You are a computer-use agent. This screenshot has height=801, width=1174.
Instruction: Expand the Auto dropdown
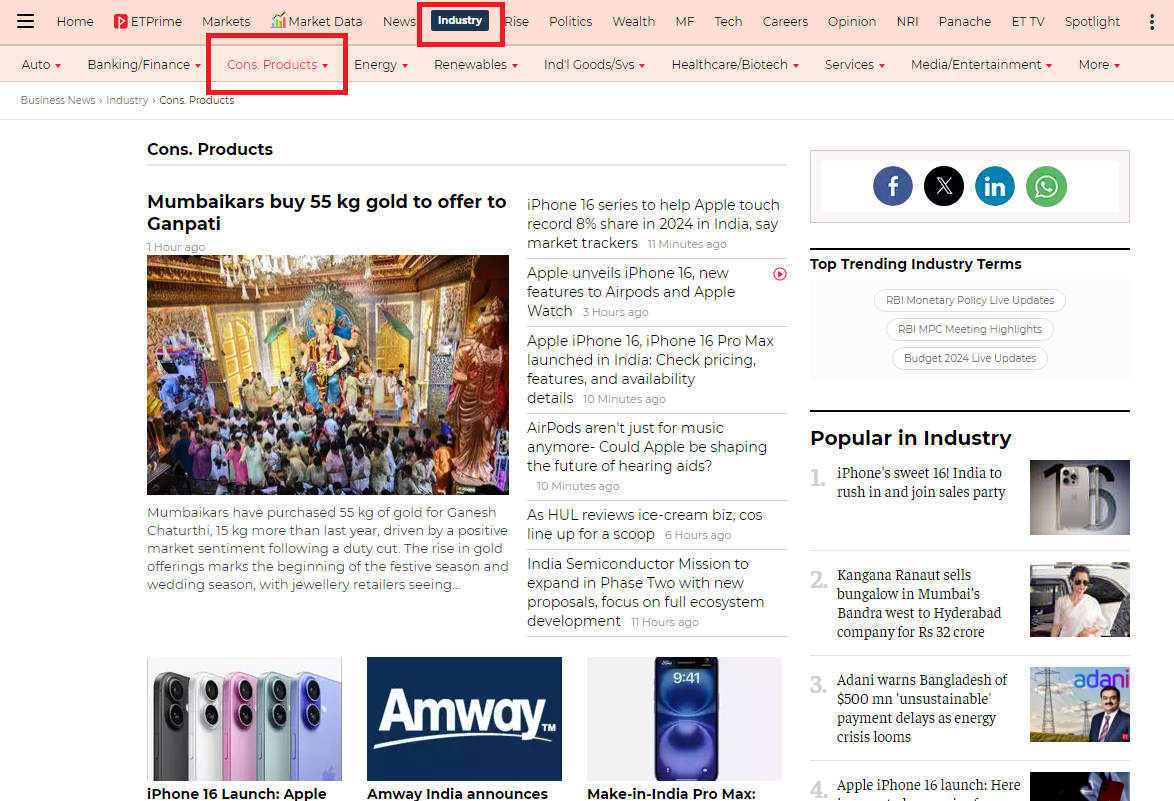[41, 65]
